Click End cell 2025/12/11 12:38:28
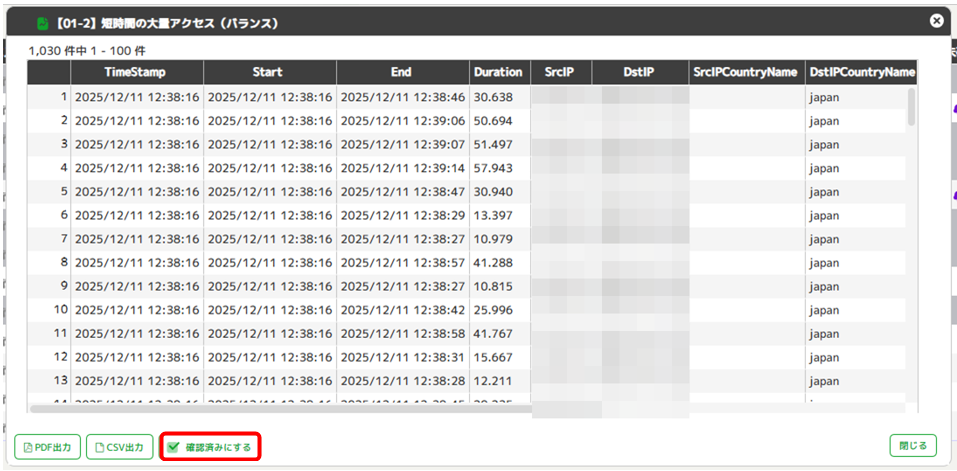This screenshot has width=957, height=471. click(x=403, y=381)
